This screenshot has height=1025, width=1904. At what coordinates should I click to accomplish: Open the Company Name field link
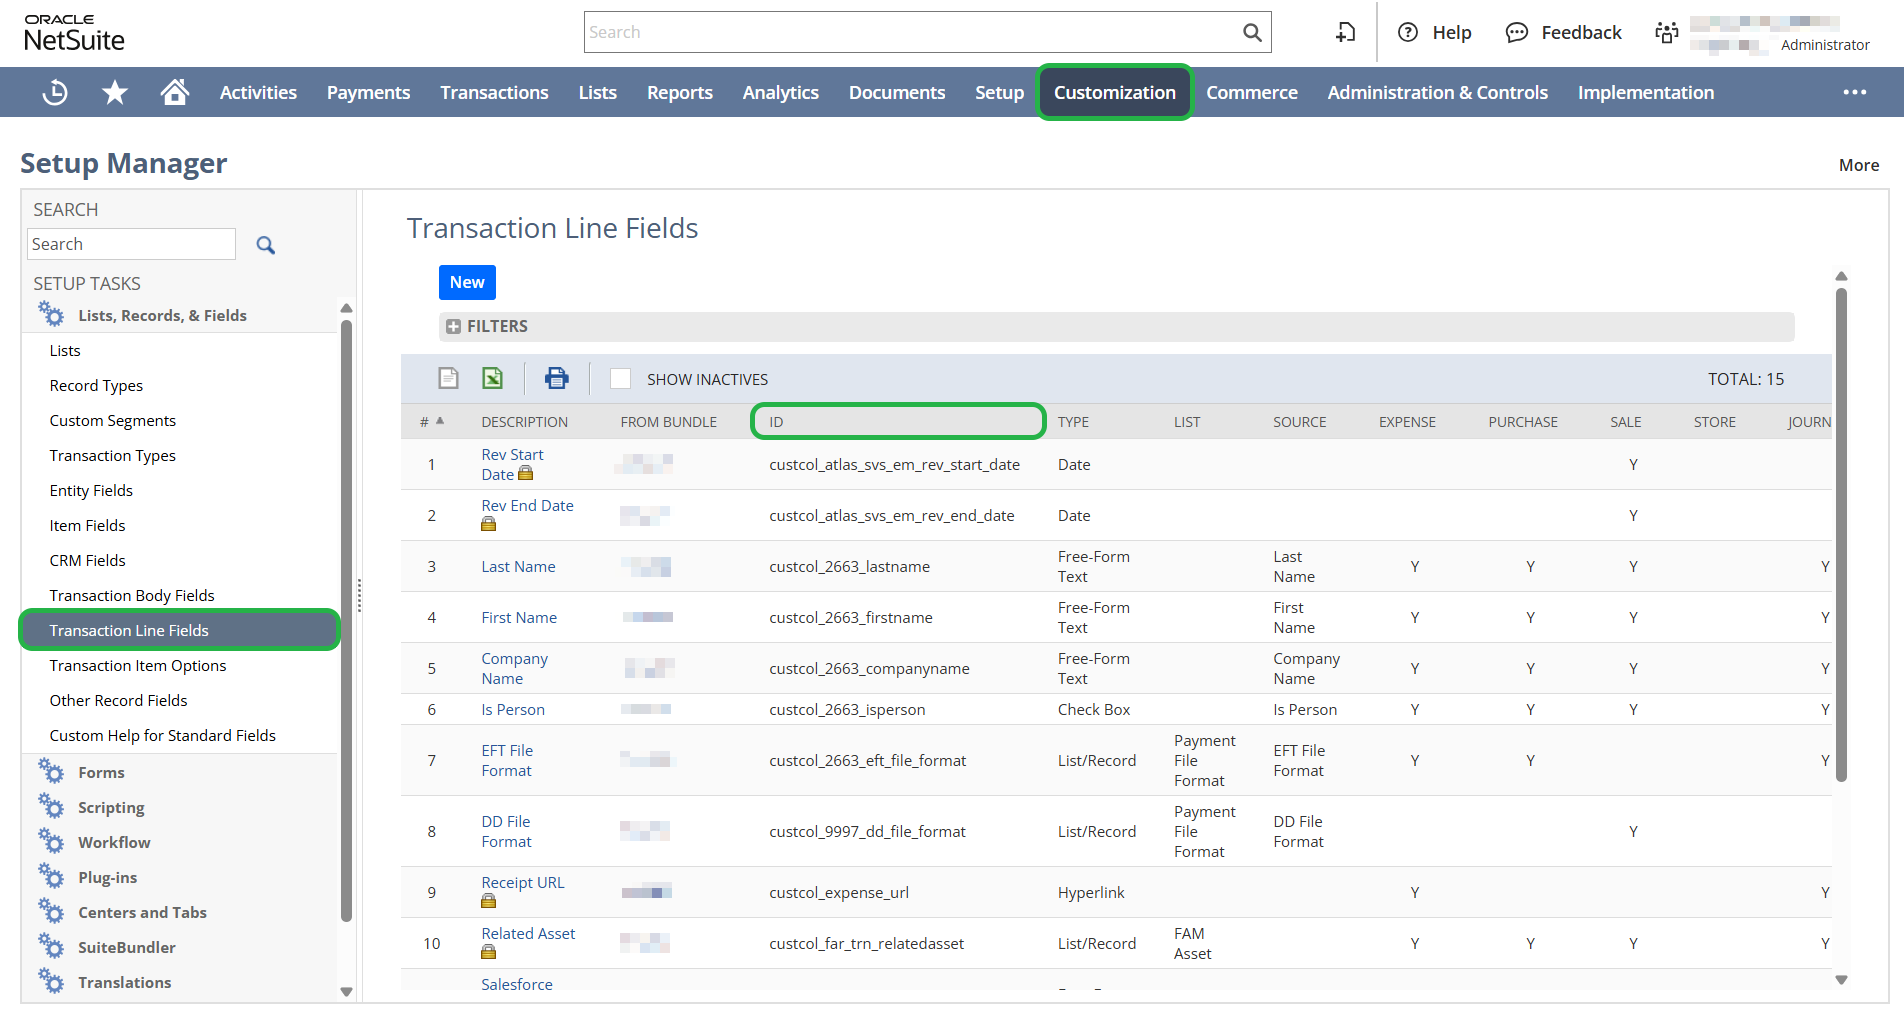point(514,668)
